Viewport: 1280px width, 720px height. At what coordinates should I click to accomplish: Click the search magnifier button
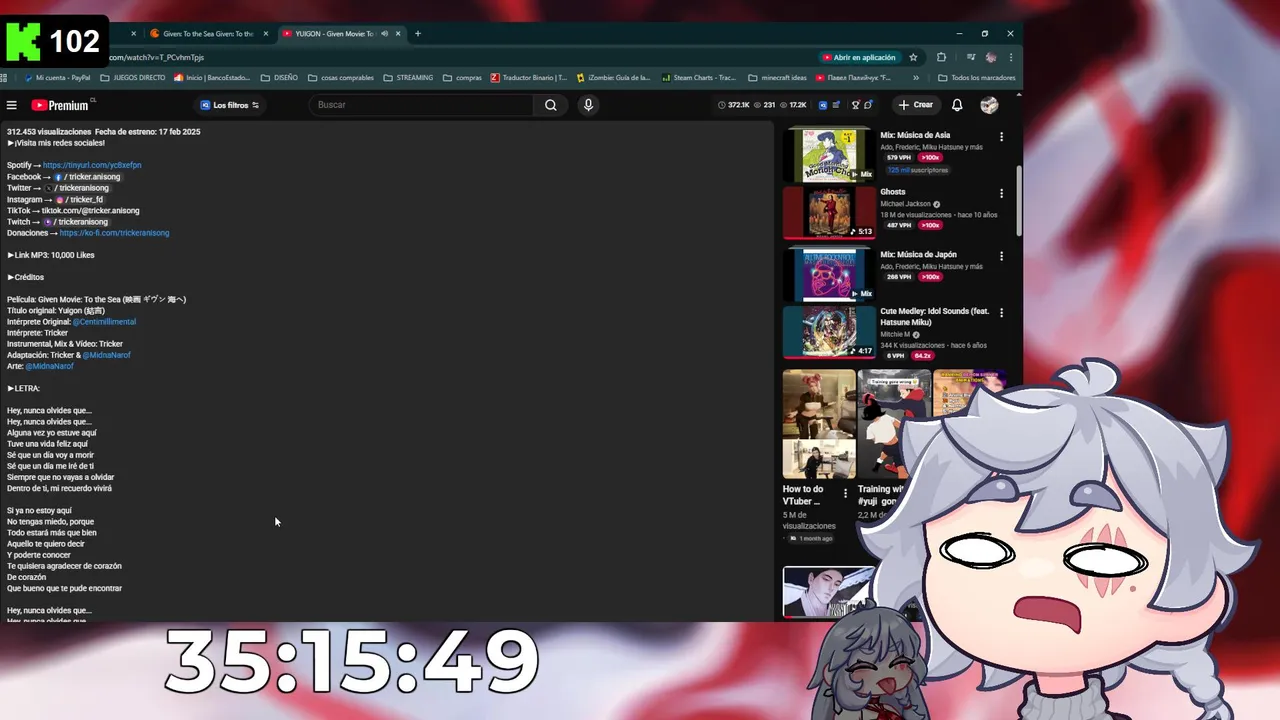tap(551, 105)
